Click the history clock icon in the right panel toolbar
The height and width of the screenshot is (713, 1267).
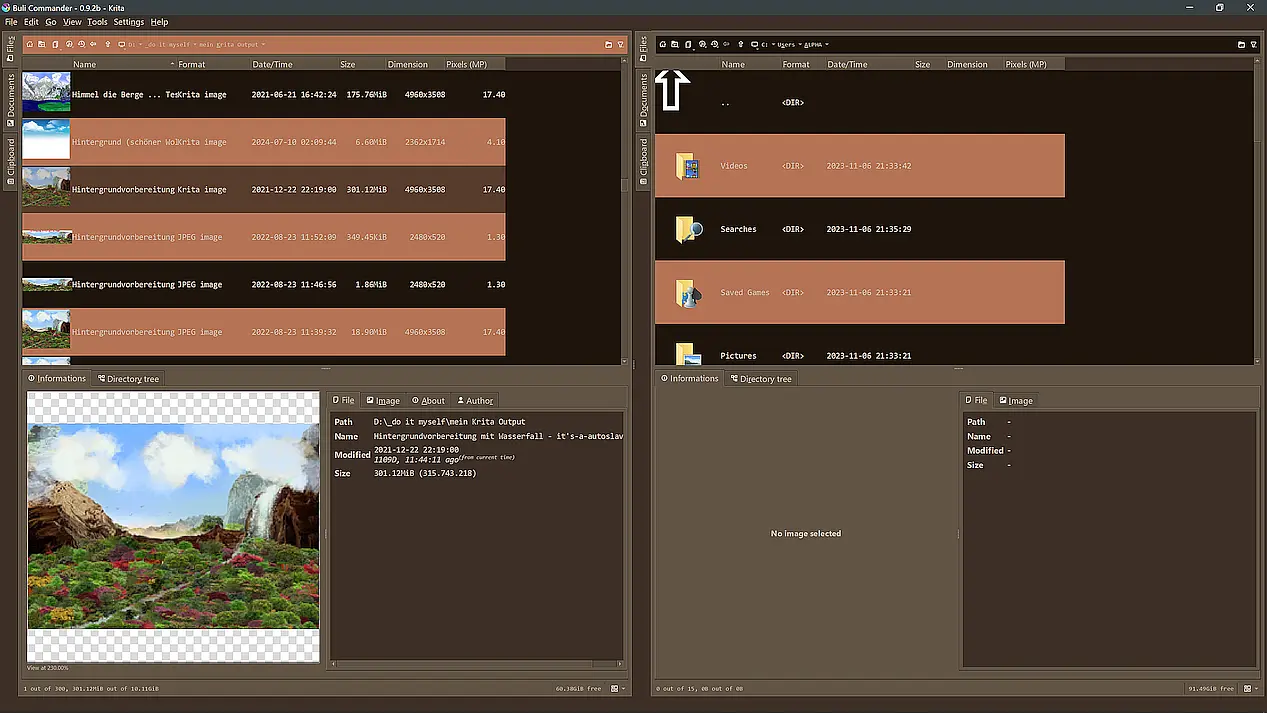714,44
